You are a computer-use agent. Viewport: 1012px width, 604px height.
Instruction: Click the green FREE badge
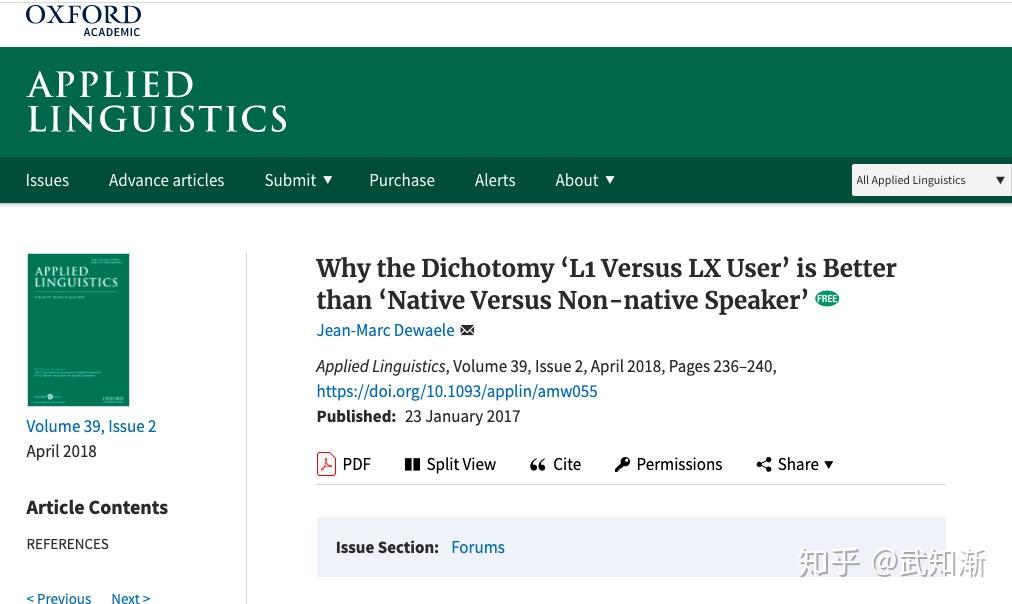[x=827, y=299]
